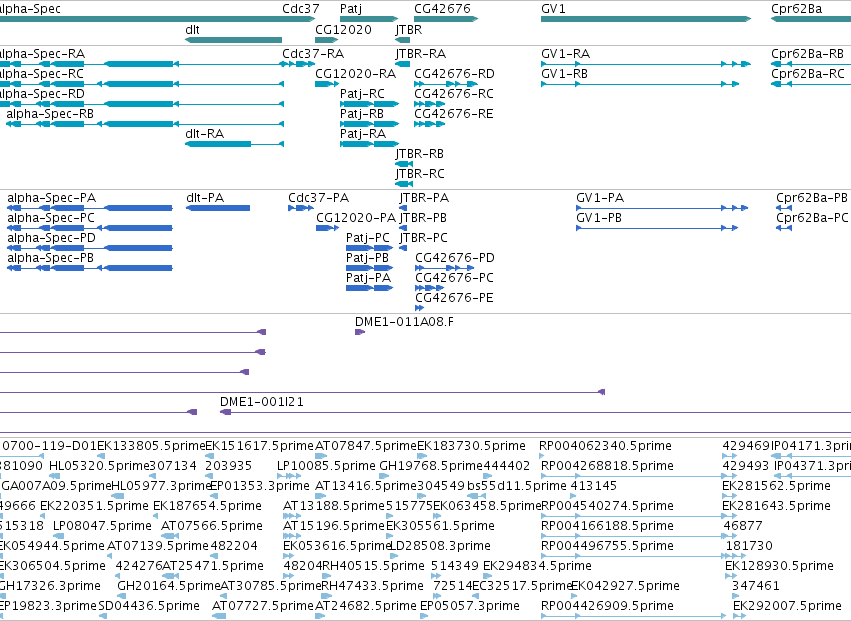
Task: Select protein Patj-PA label
Action: click(x=369, y=277)
